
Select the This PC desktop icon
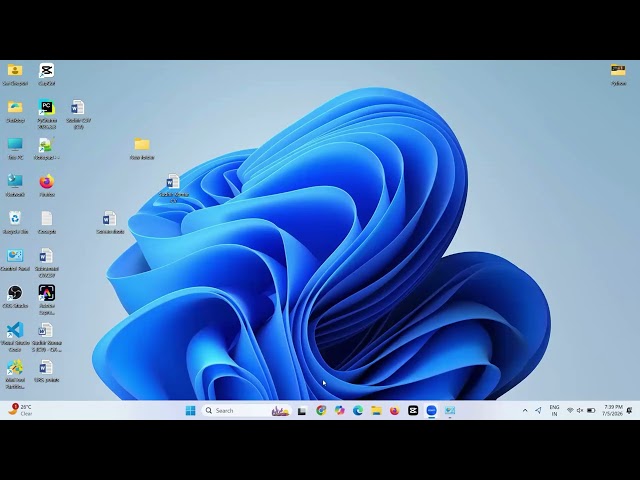tap(15, 149)
